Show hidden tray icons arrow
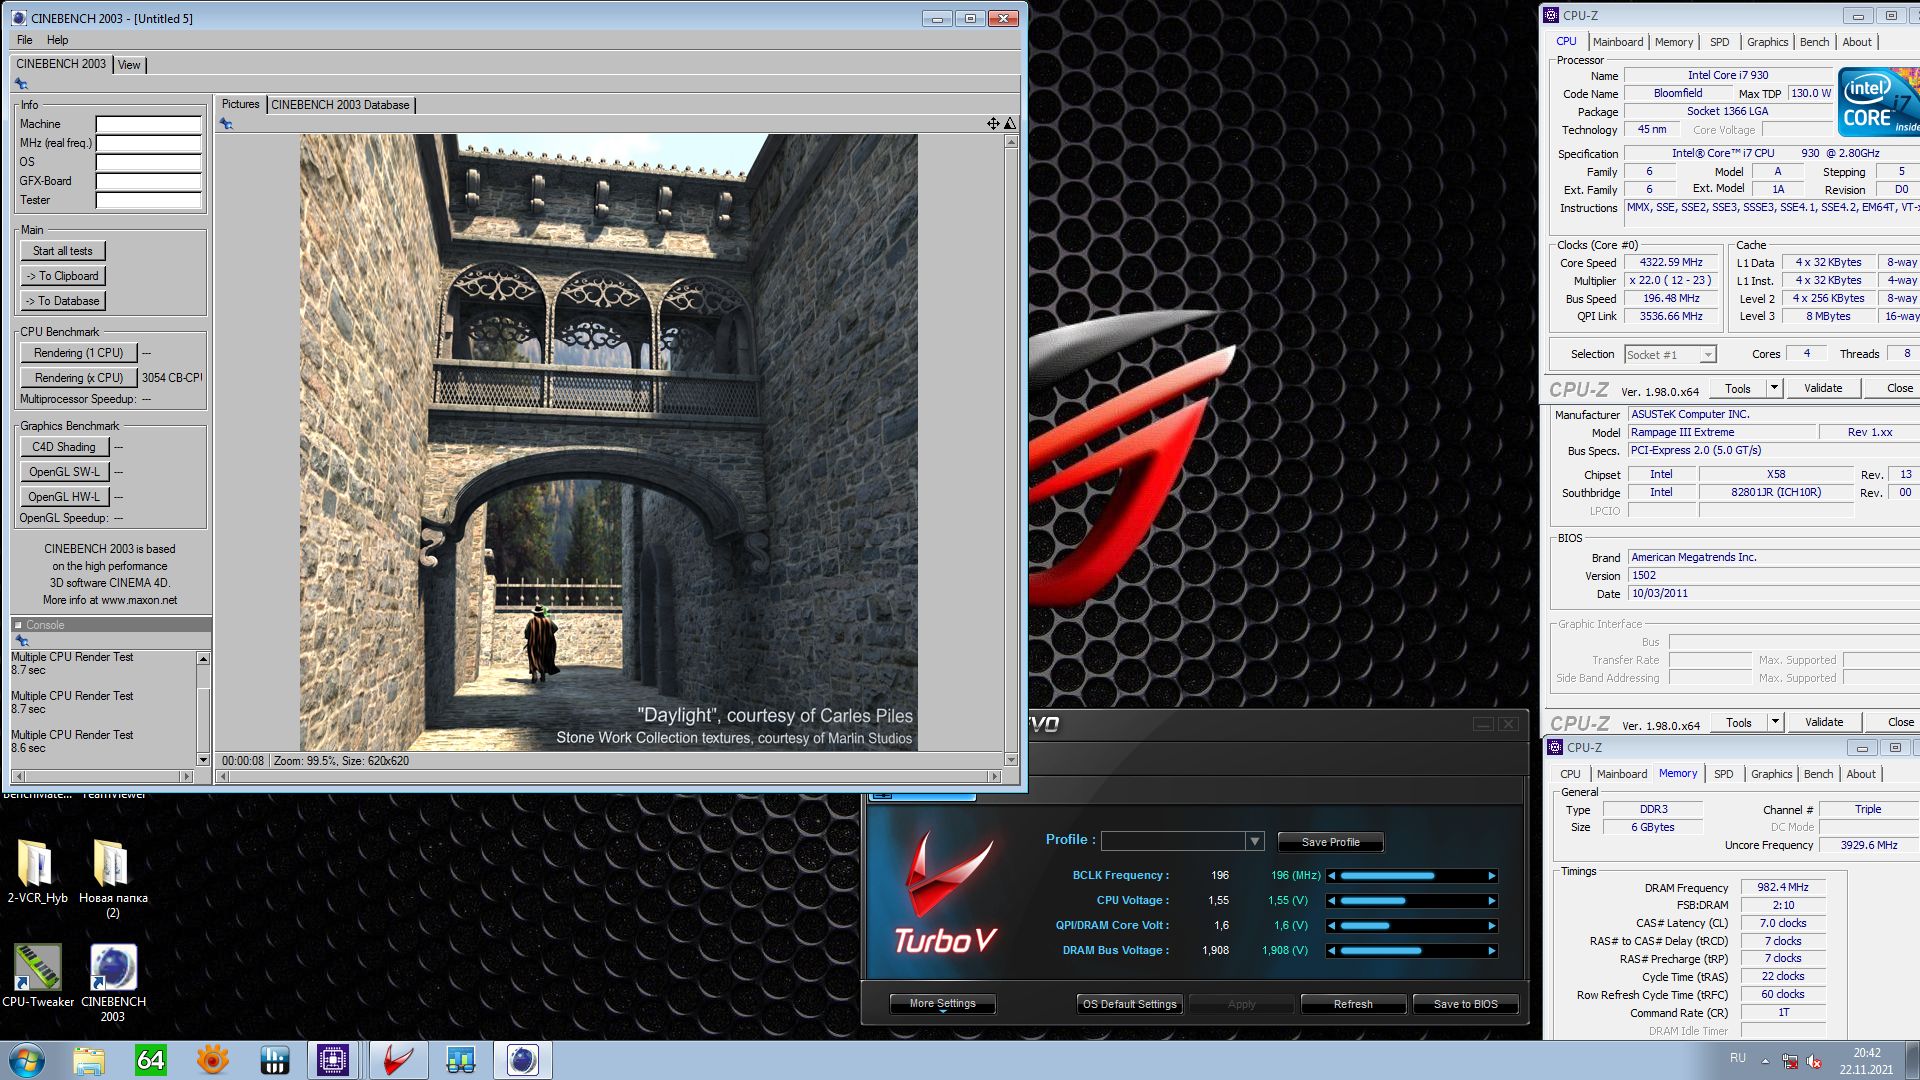 pos(1765,1061)
